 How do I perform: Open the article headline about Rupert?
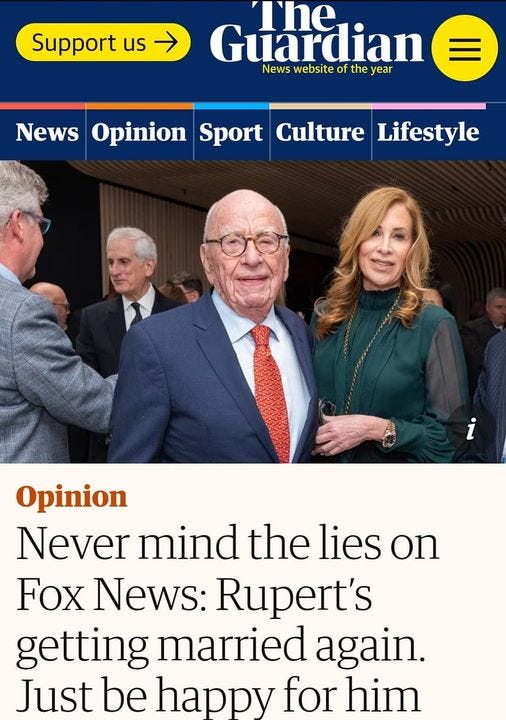point(227,619)
